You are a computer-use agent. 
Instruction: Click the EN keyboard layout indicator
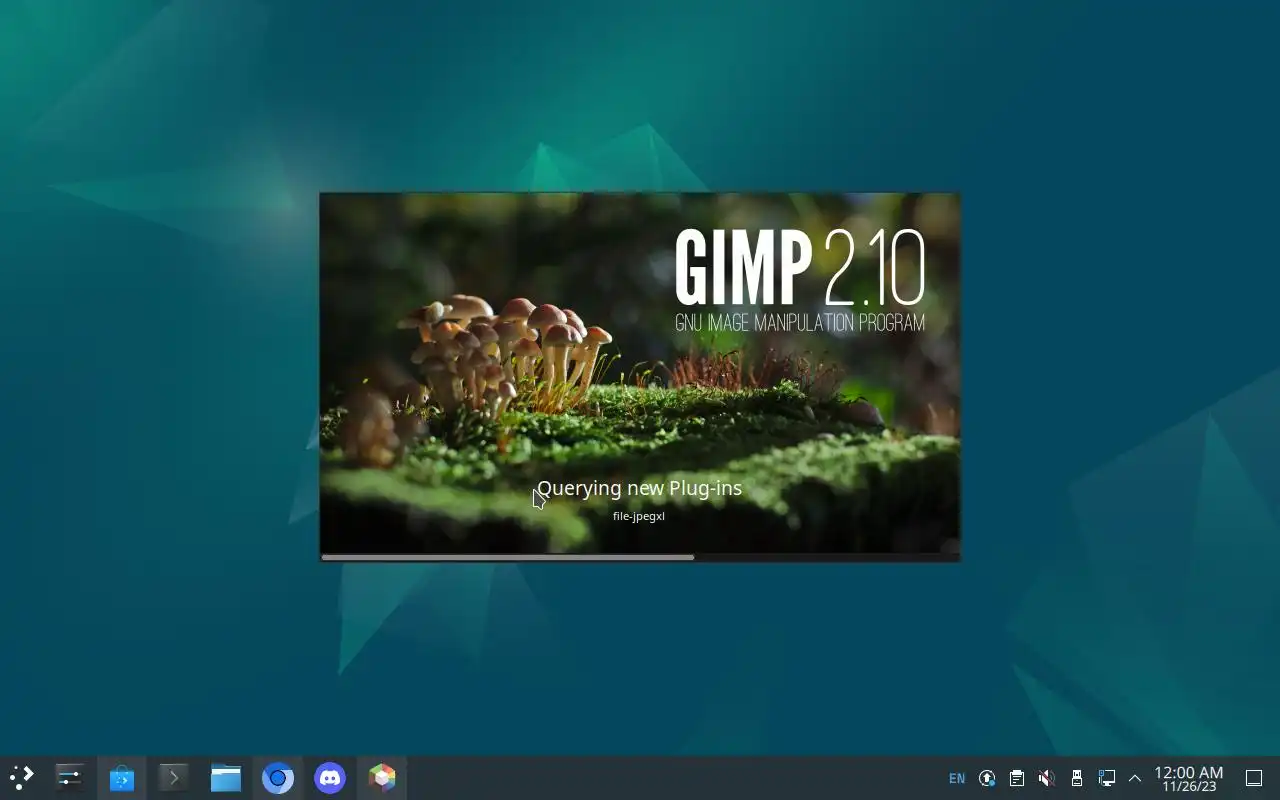tap(957, 778)
